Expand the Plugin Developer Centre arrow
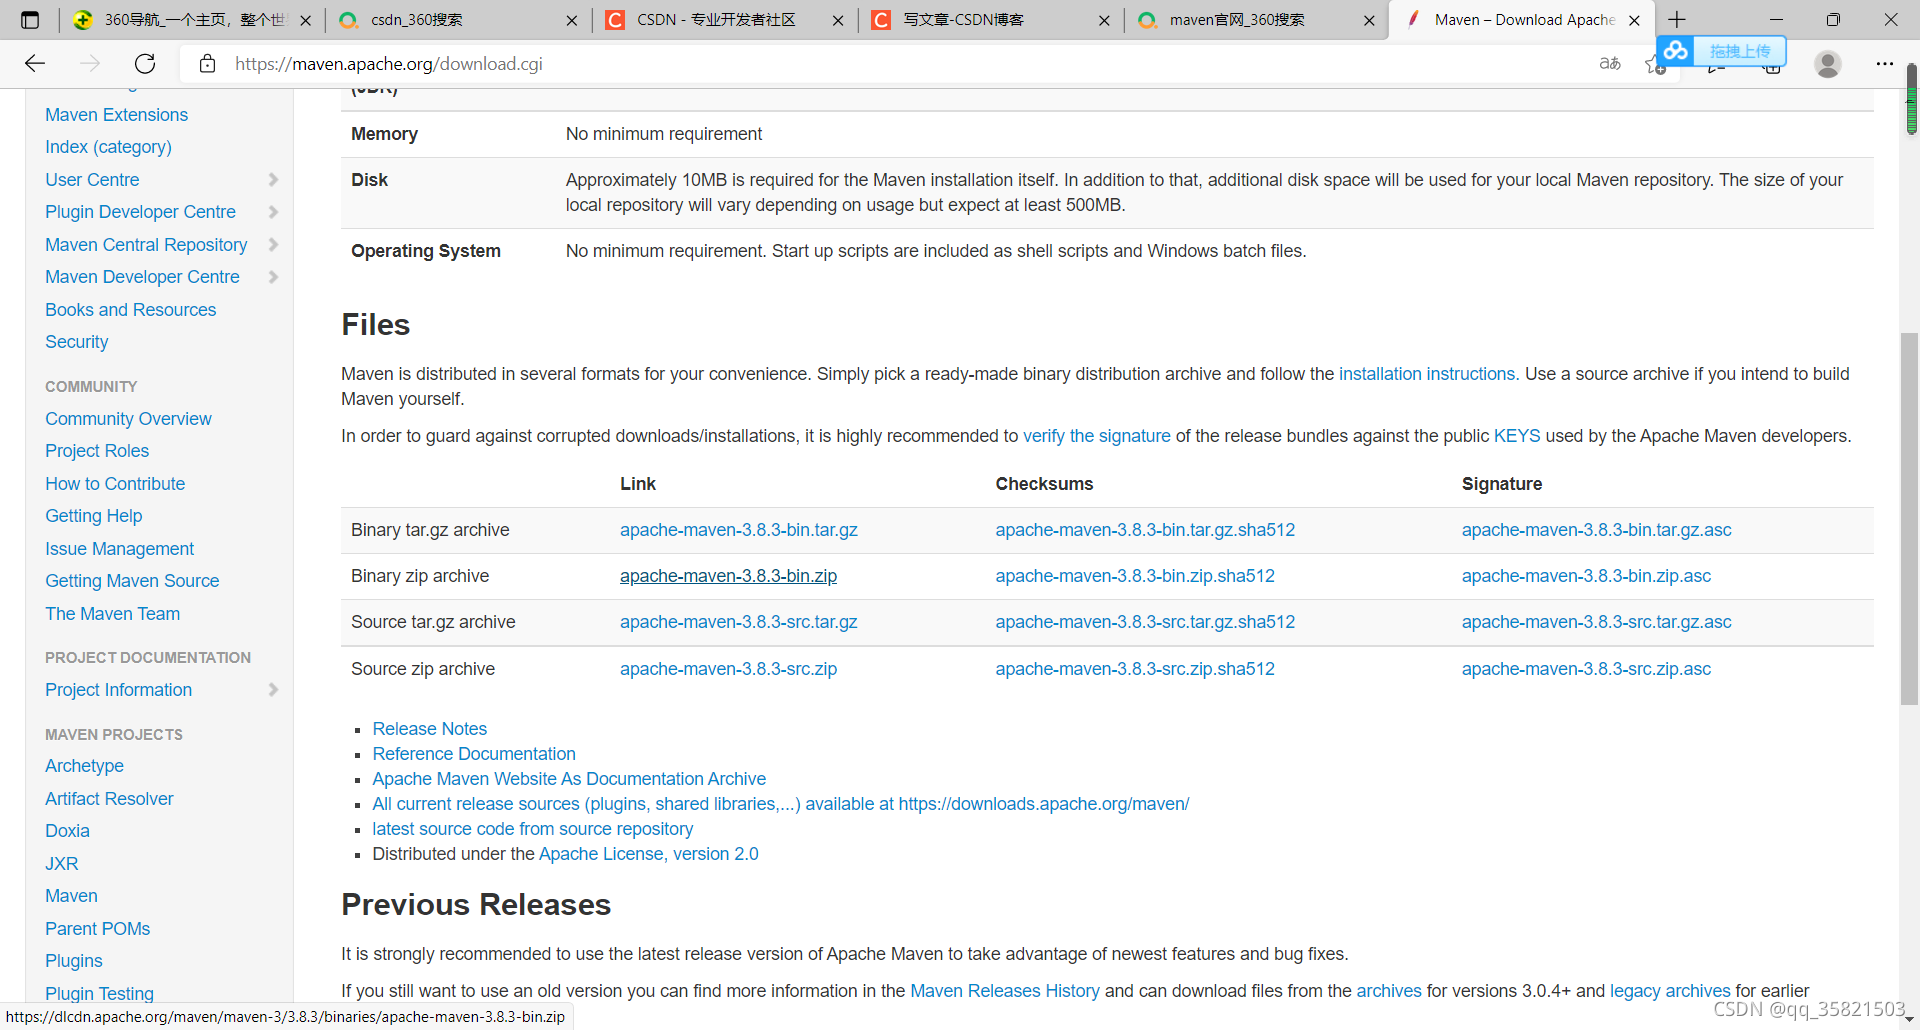Image resolution: width=1920 pixels, height=1030 pixels. pyautogui.click(x=273, y=212)
